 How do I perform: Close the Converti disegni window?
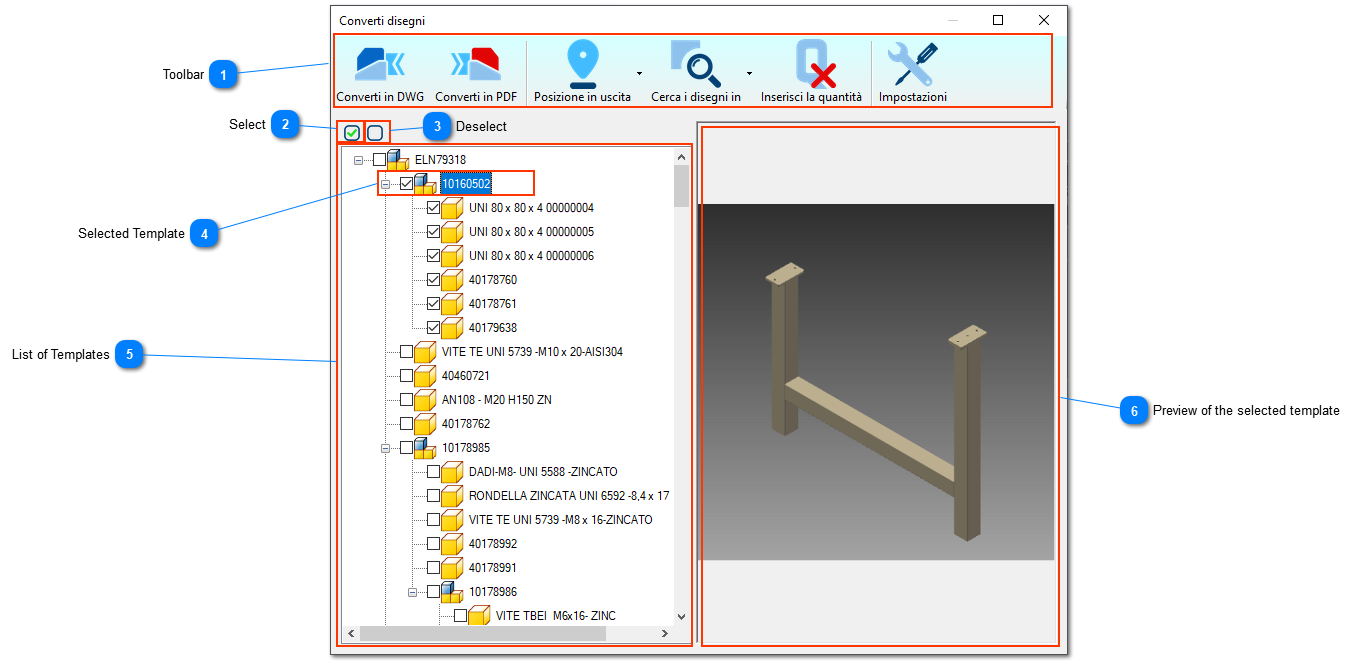tap(1044, 20)
